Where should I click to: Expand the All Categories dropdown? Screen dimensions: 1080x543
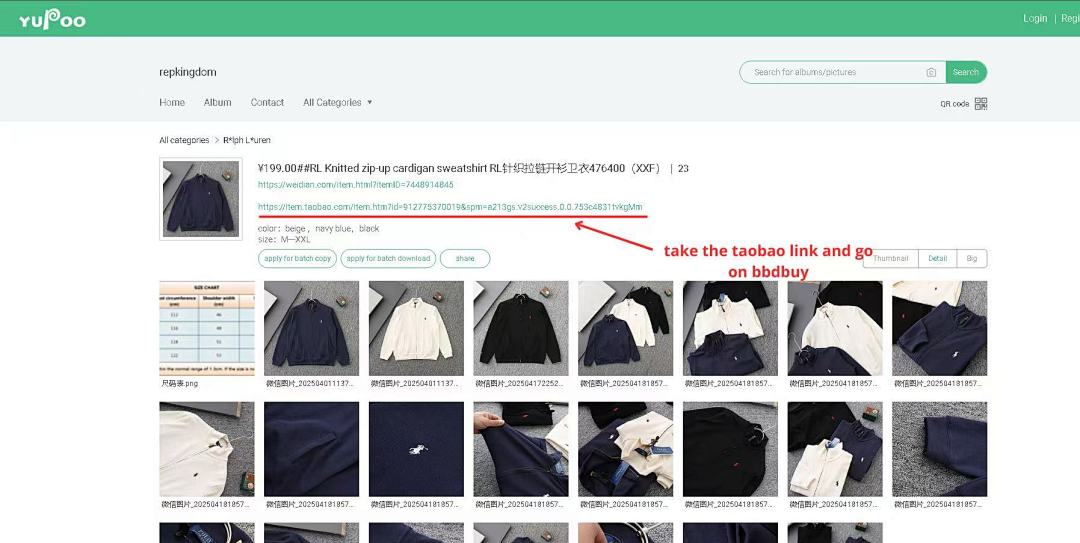(338, 102)
